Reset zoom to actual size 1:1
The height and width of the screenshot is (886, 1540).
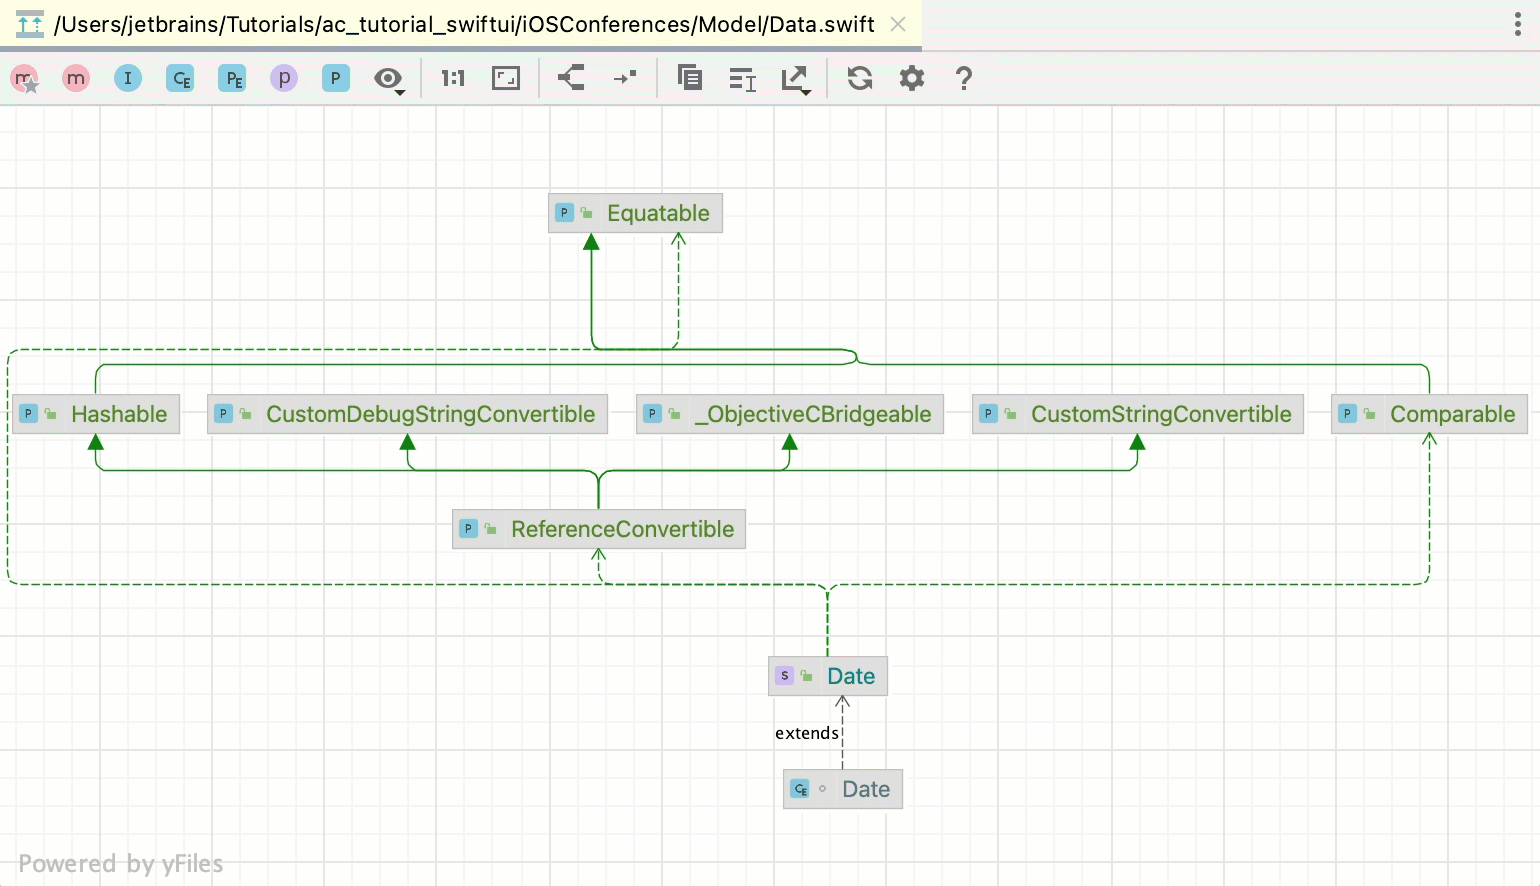pyautogui.click(x=453, y=78)
